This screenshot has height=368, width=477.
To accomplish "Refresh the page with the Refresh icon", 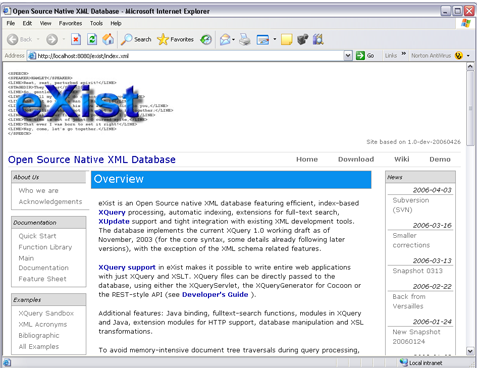I will 92,39.
